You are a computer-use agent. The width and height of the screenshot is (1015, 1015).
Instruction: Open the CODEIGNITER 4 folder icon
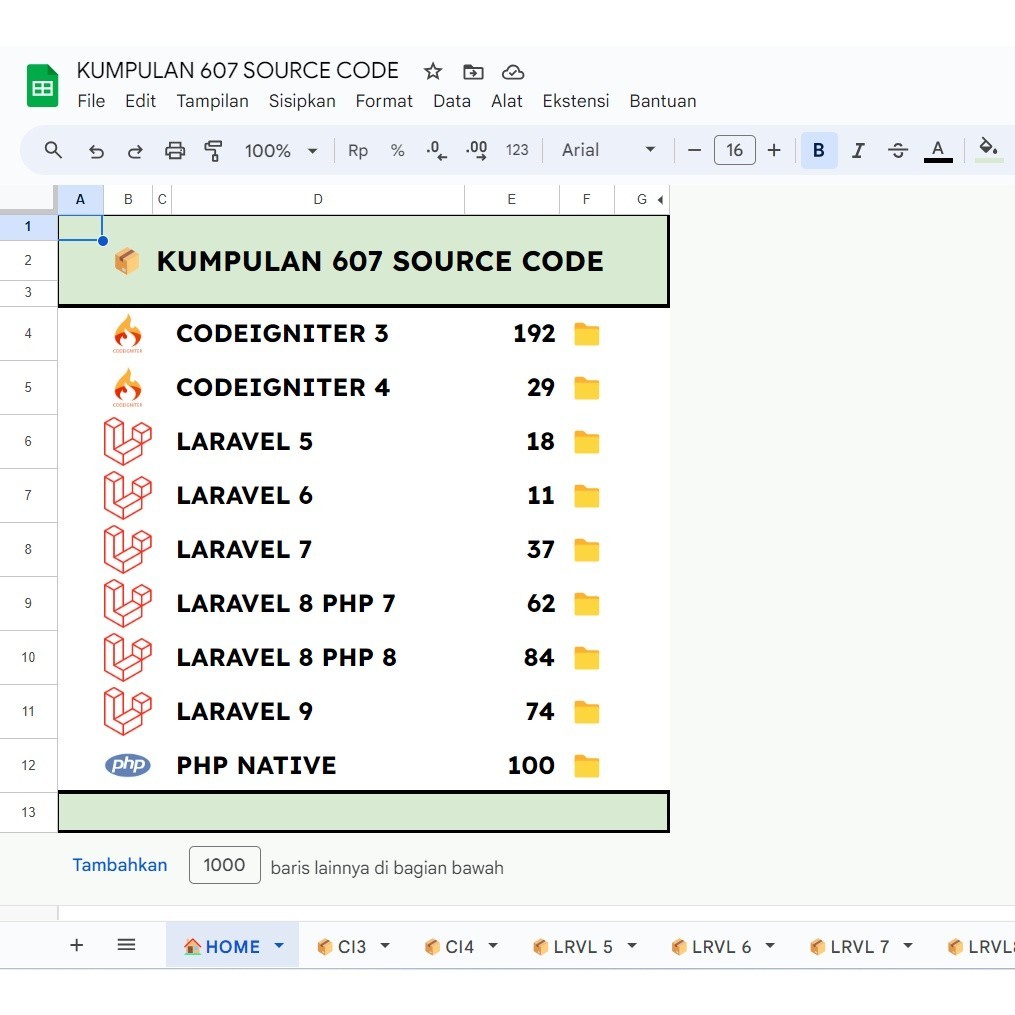(x=586, y=388)
